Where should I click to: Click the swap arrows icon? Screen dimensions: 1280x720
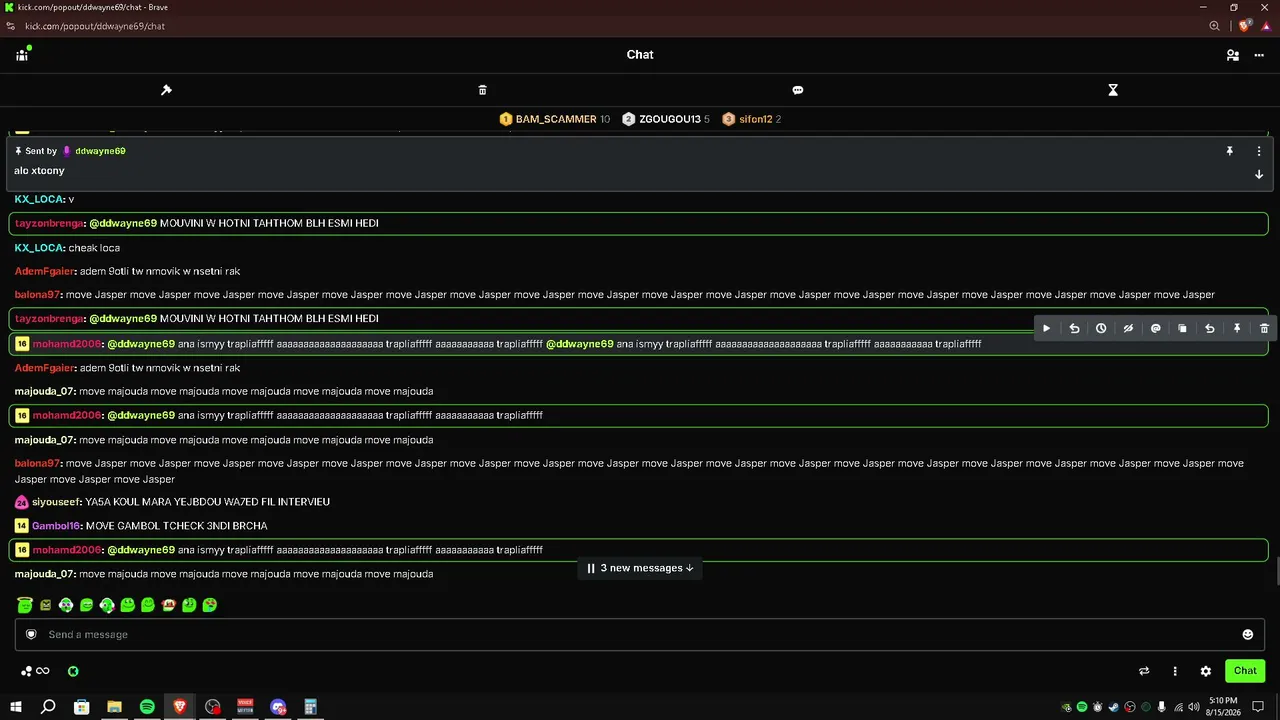[1144, 671]
